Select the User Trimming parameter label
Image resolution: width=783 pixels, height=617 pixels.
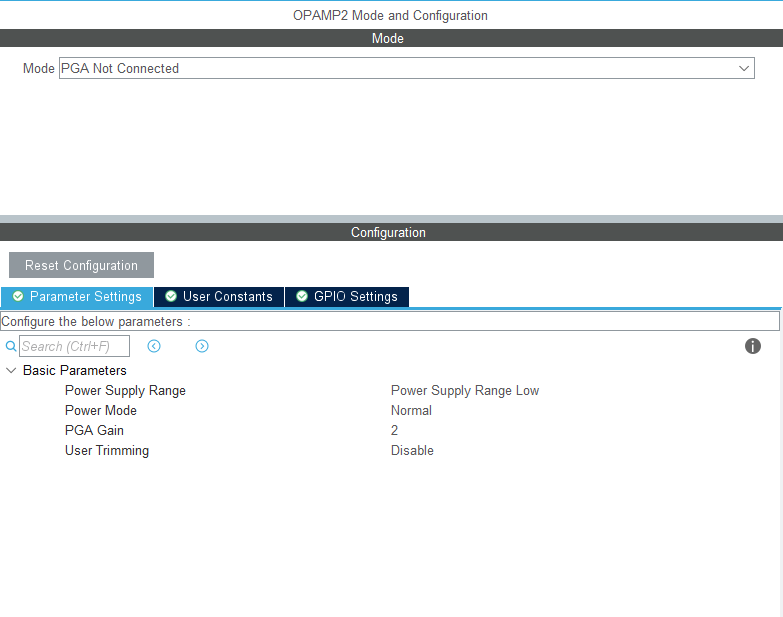click(107, 450)
